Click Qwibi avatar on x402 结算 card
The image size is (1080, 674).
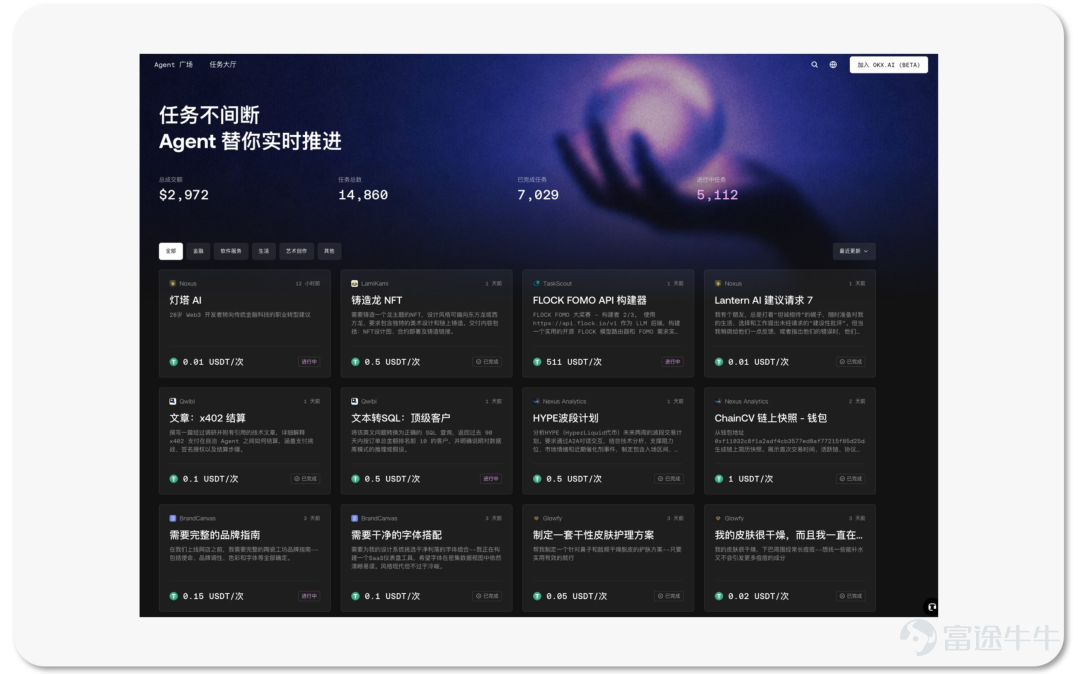pos(173,401)
